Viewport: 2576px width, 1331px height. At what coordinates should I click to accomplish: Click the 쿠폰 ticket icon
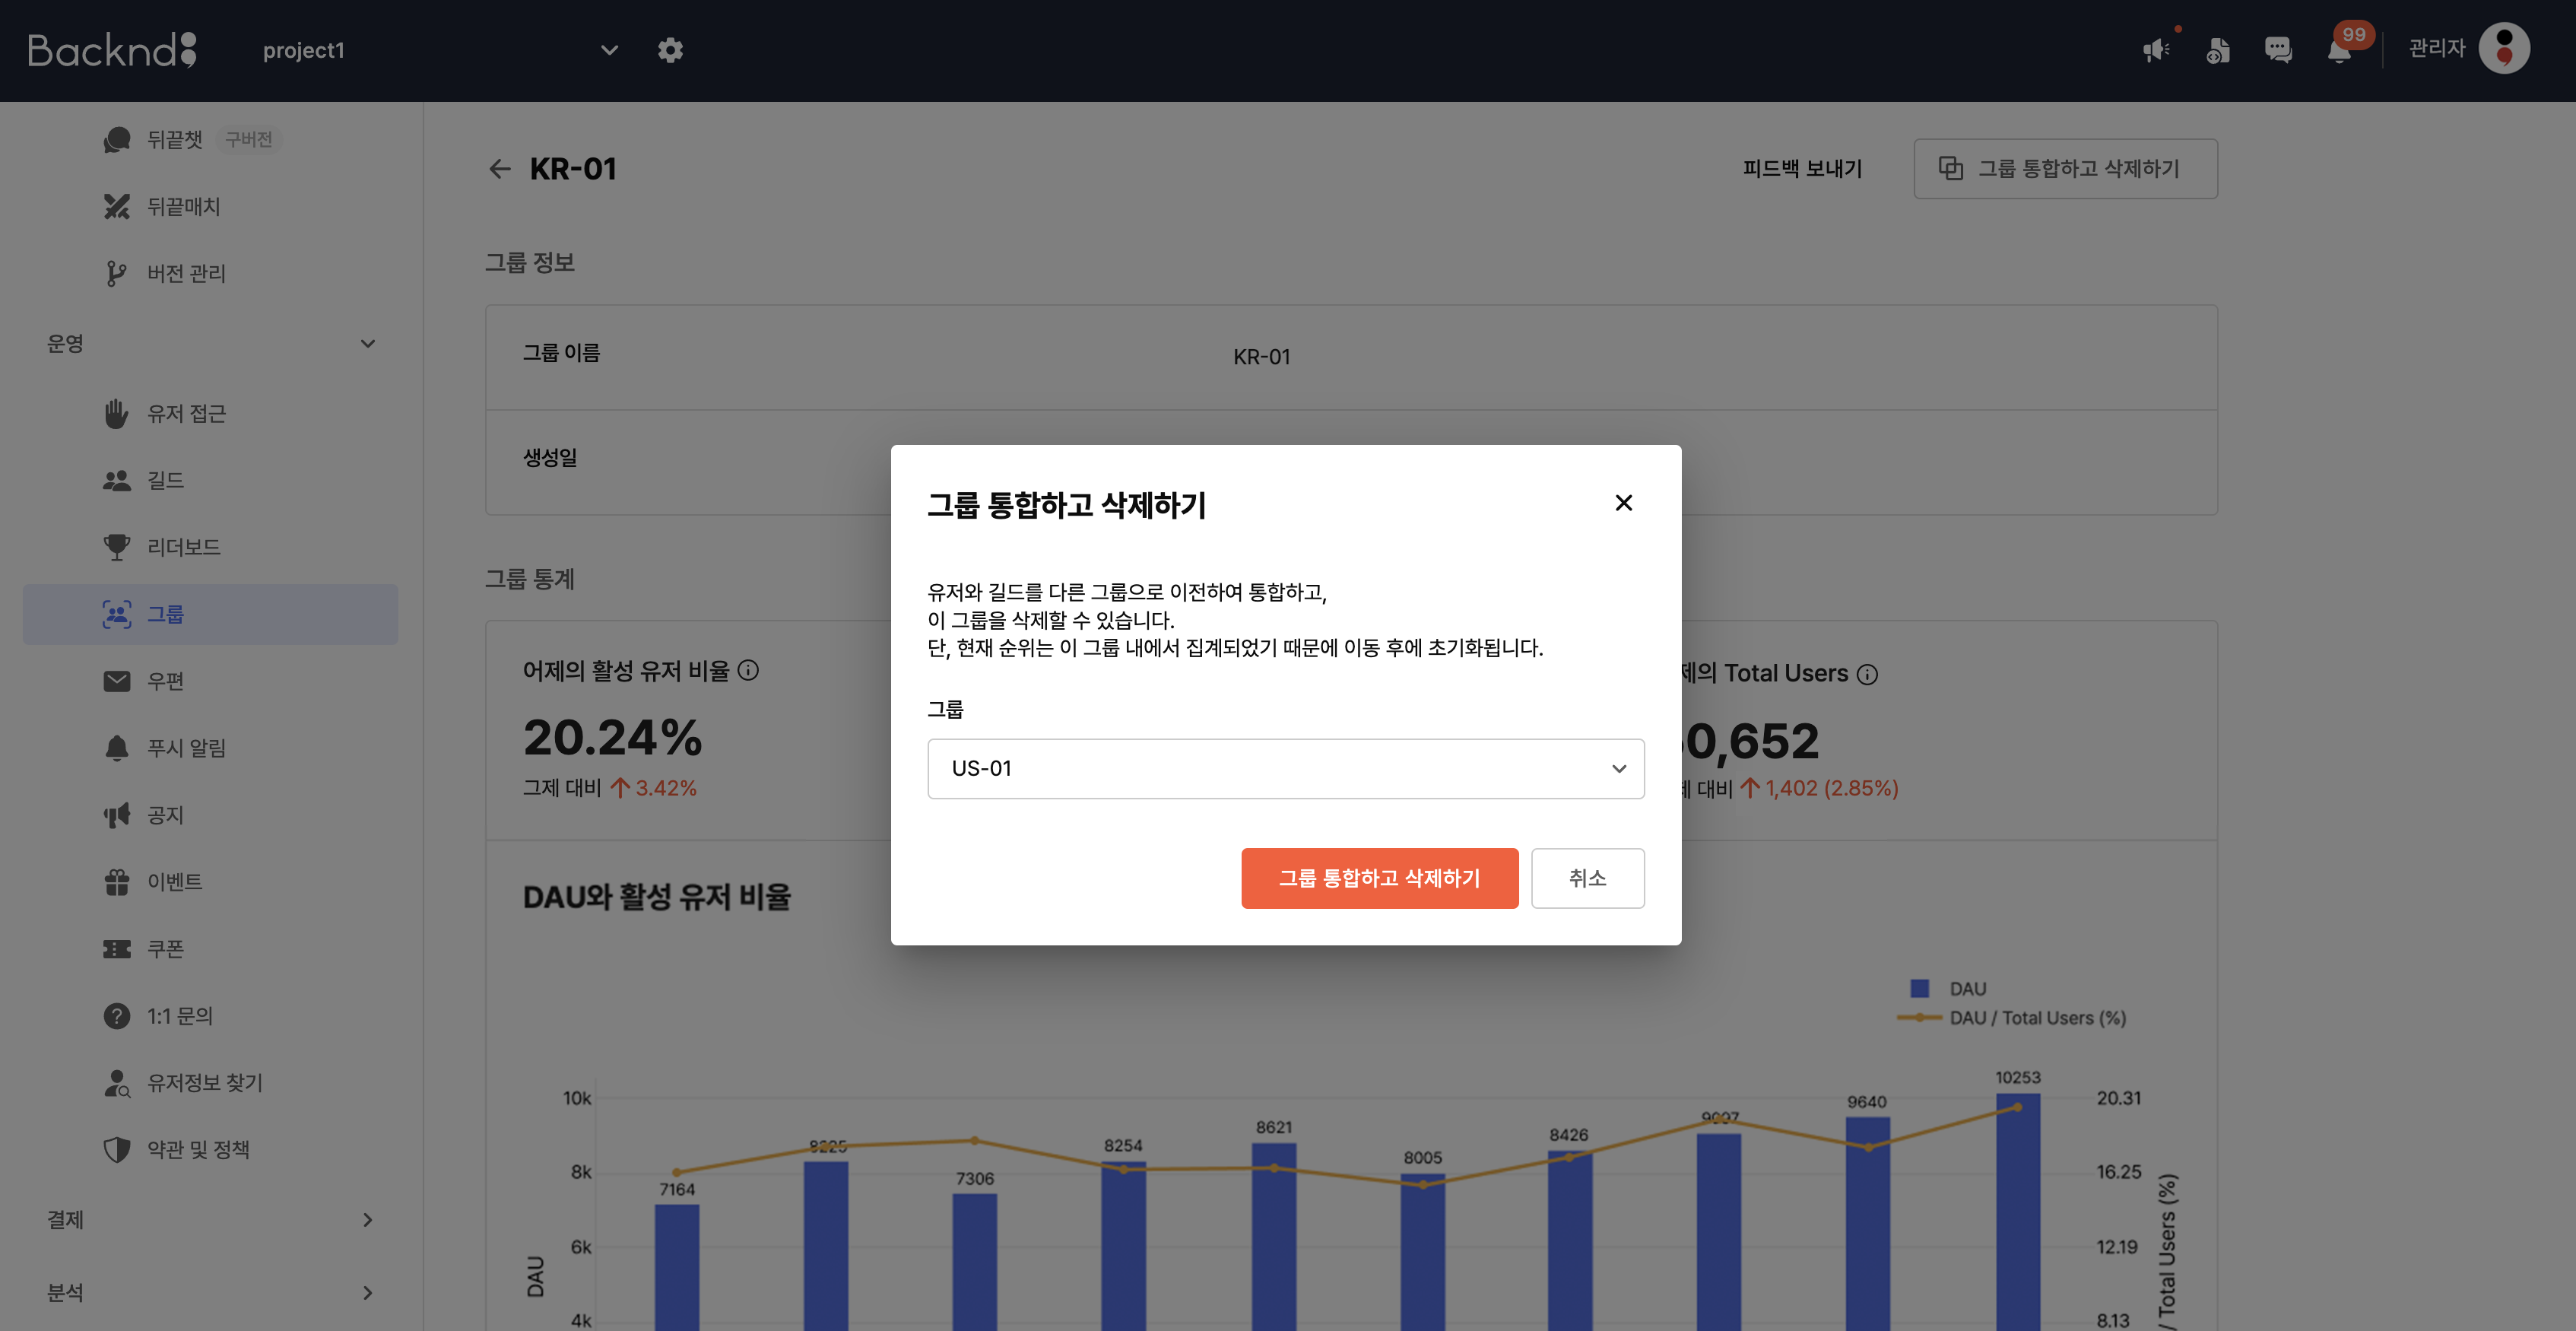(117, 949)
